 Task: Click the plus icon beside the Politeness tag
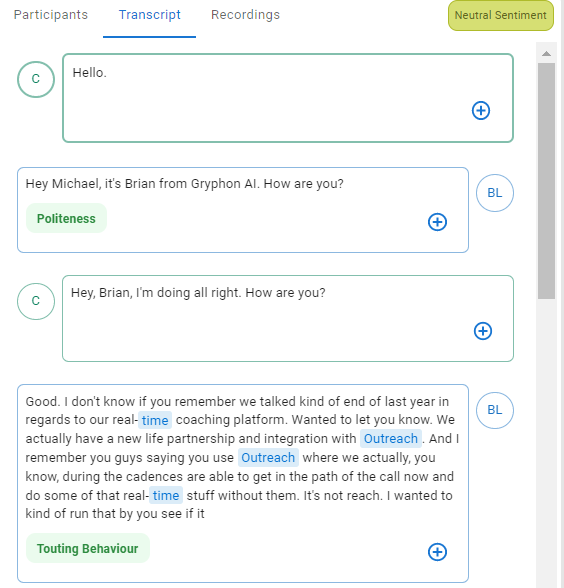click(437, 222)
